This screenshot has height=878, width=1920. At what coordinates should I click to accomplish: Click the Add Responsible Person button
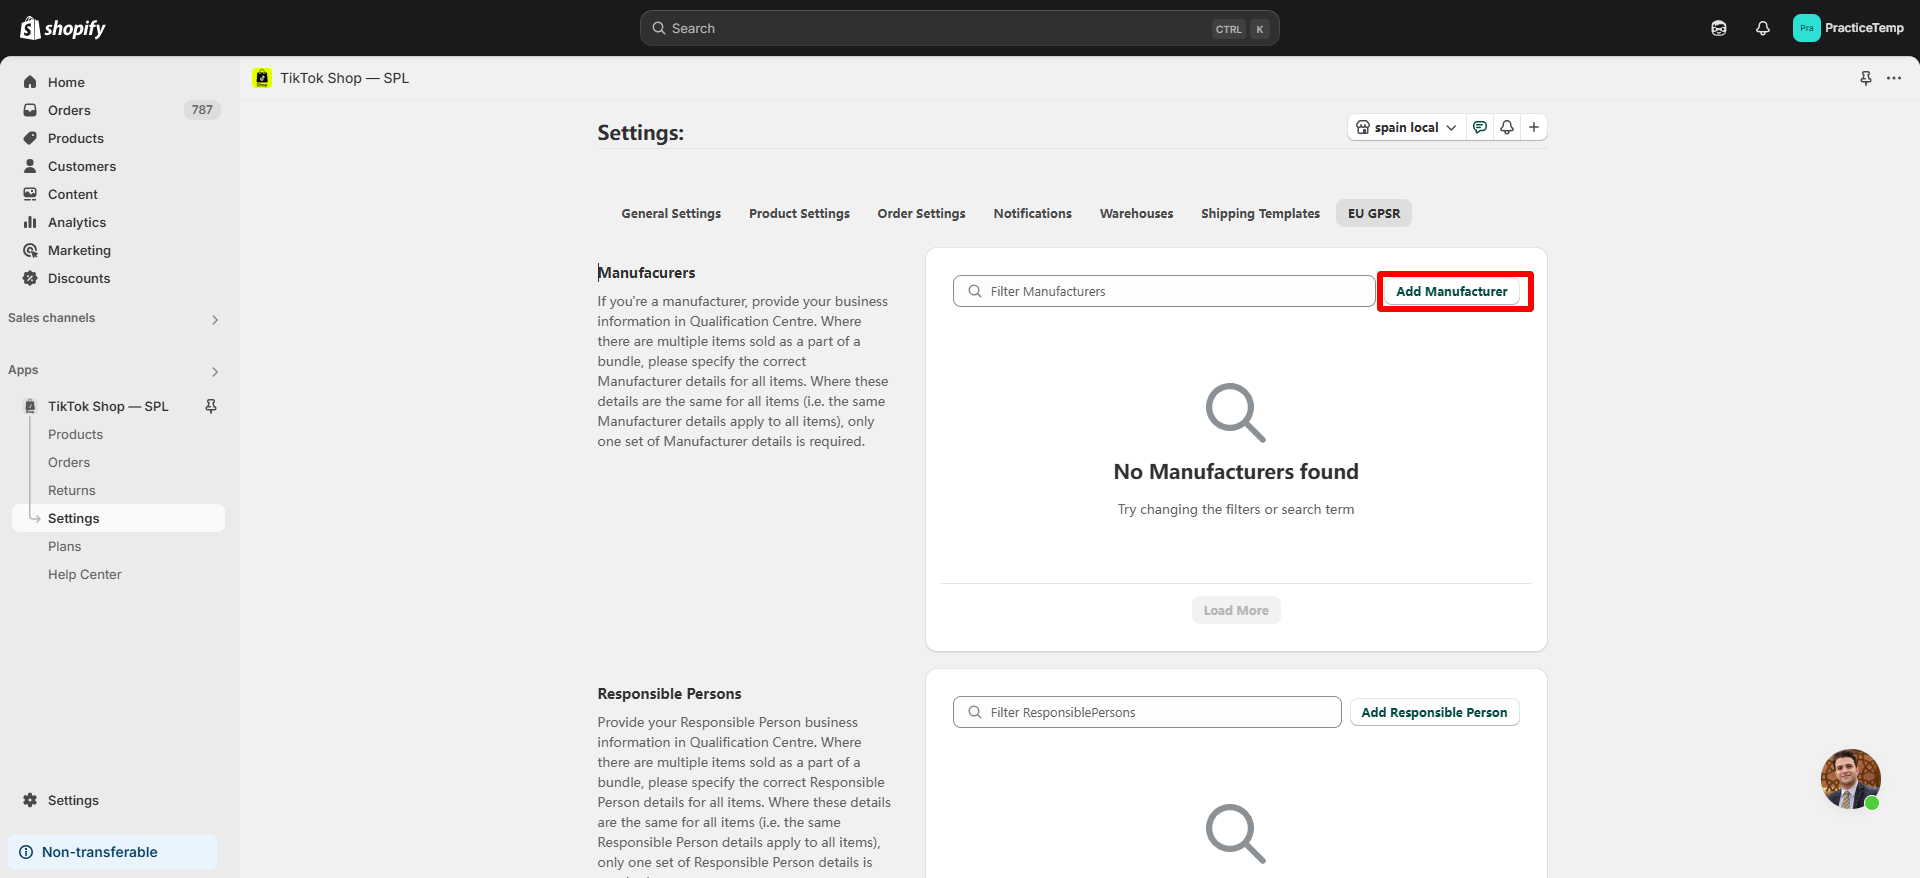point(1434,712)
